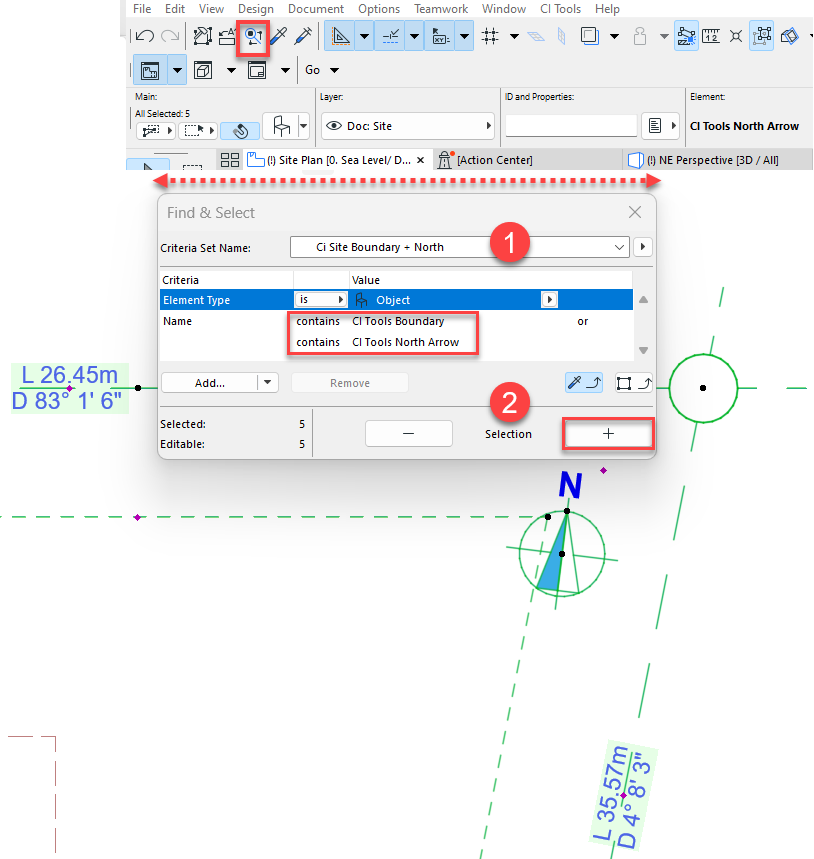This screenshot has height=859, width=814.
Task: Click the ID and Properties input field
Action: 570,126
